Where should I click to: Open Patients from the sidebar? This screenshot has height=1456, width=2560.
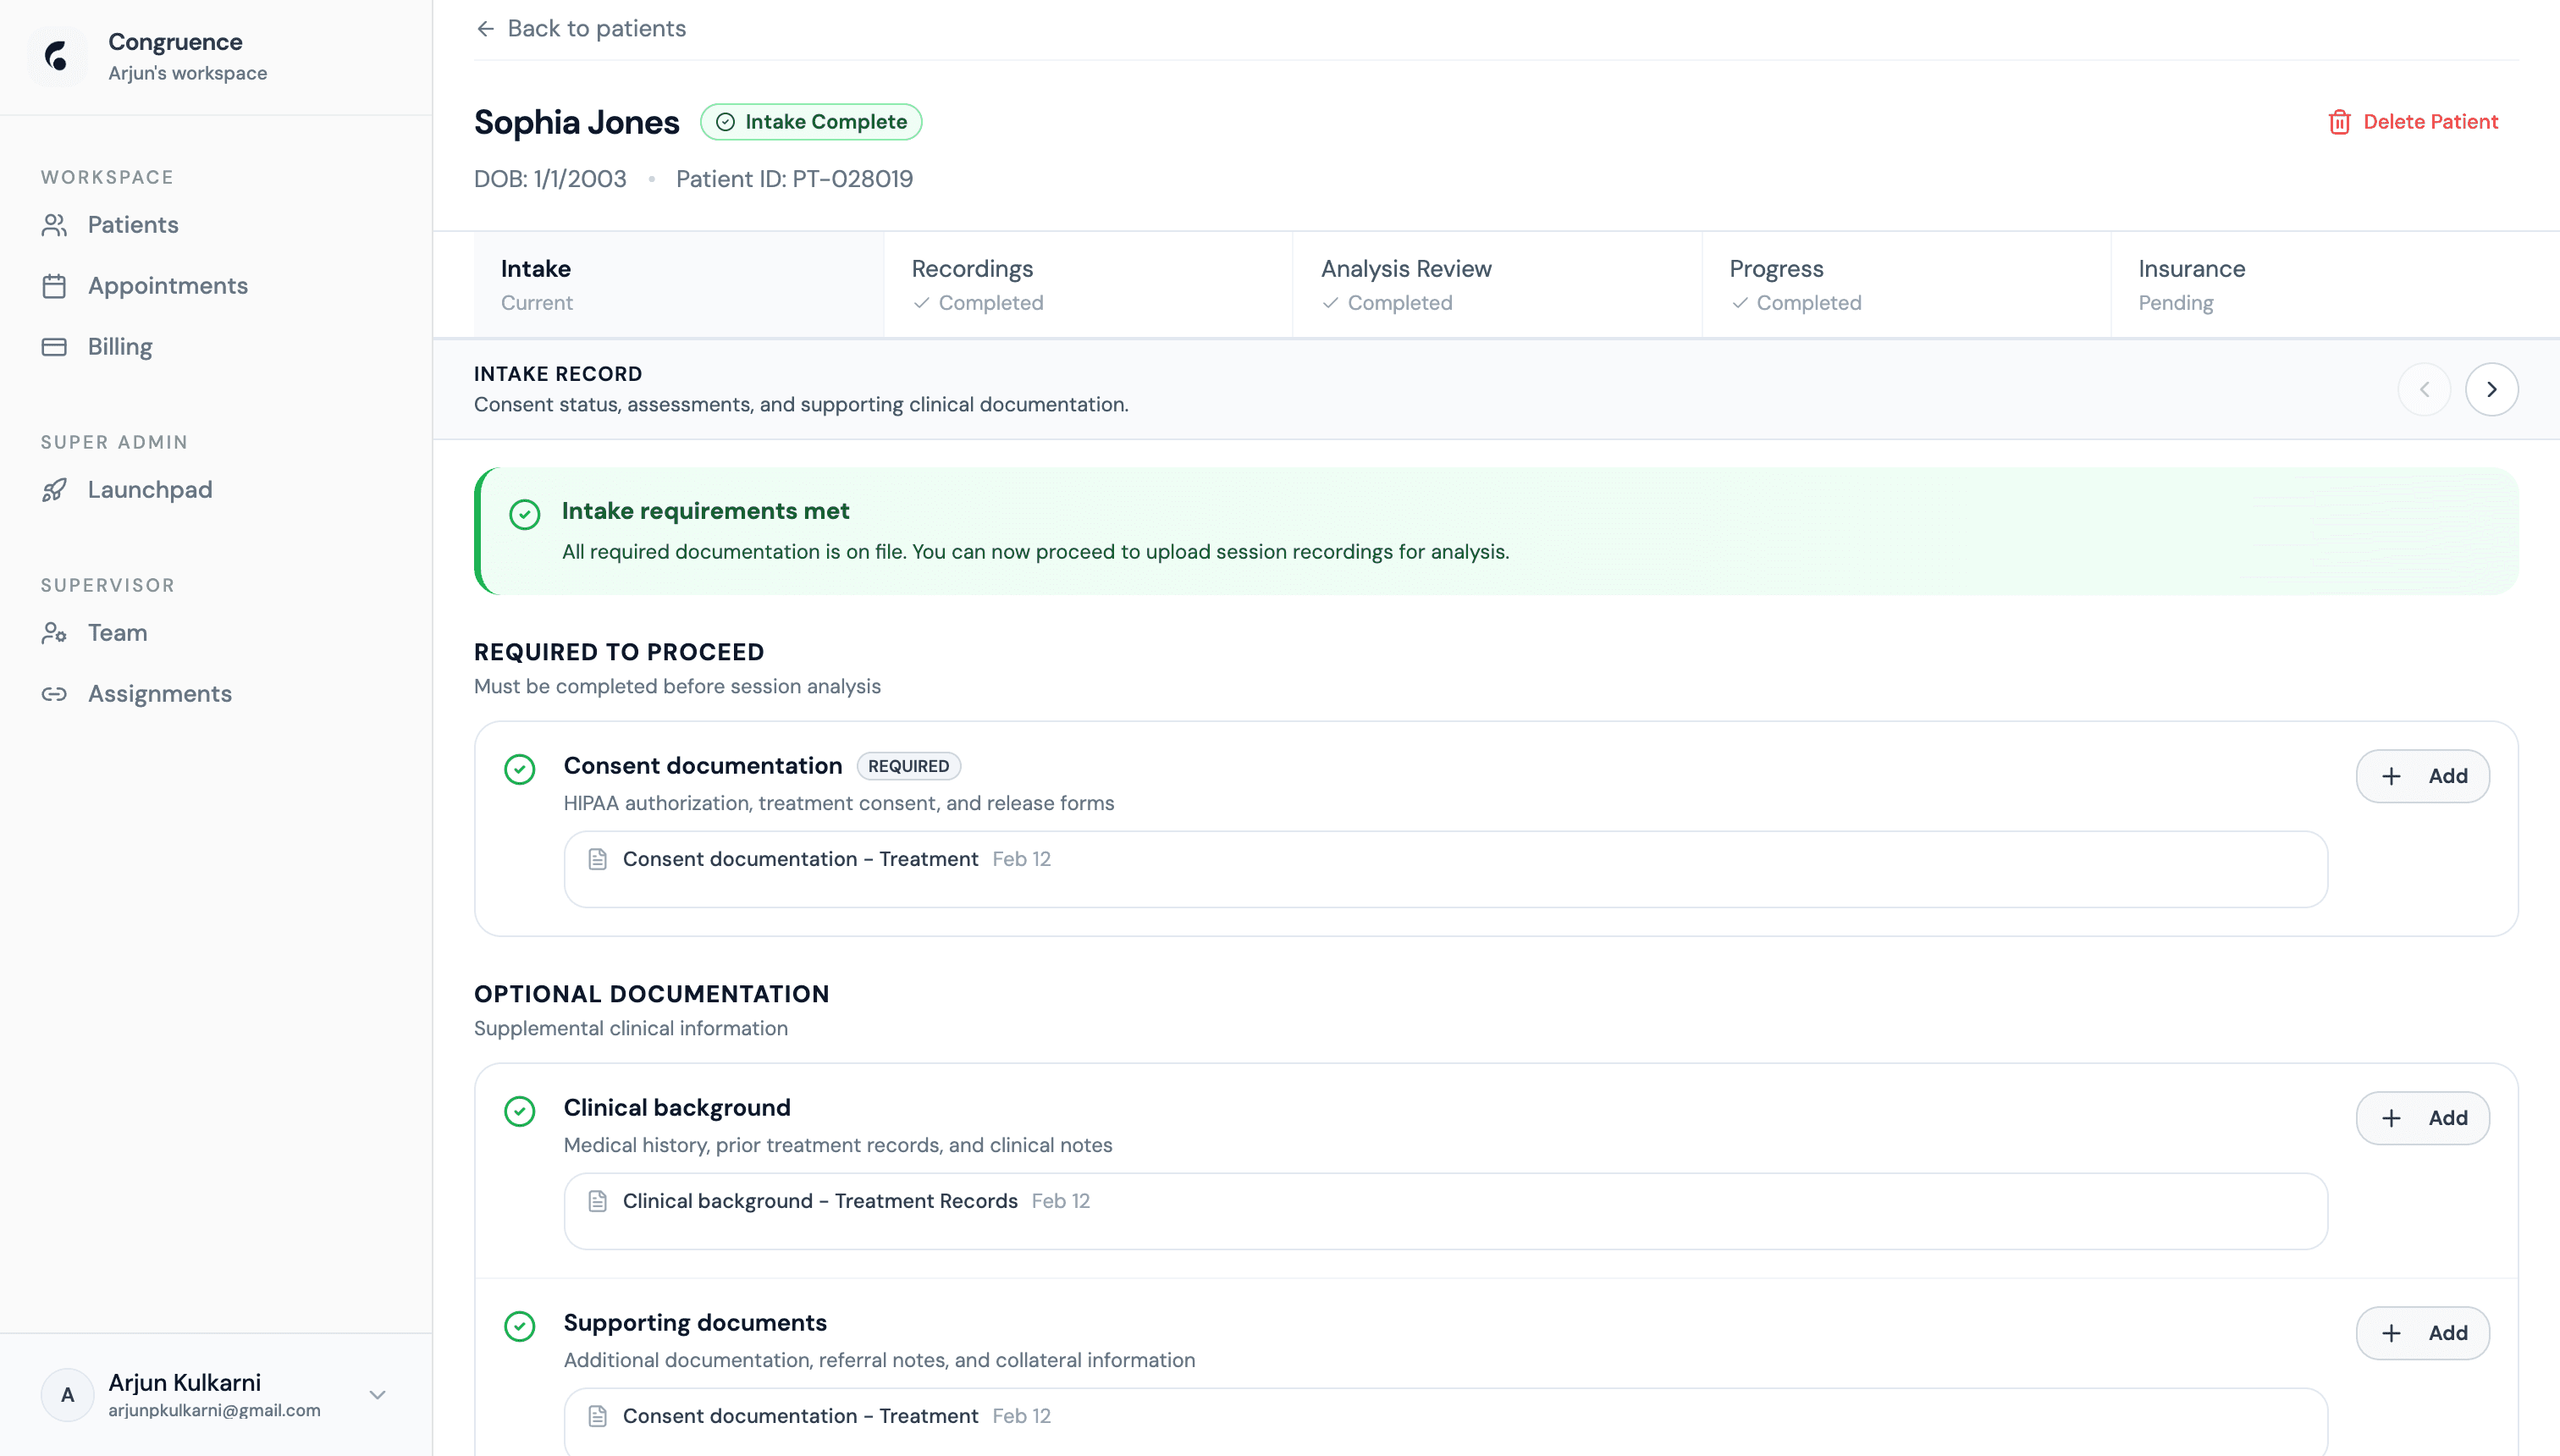pyautogui.click(x=132, y=225)
